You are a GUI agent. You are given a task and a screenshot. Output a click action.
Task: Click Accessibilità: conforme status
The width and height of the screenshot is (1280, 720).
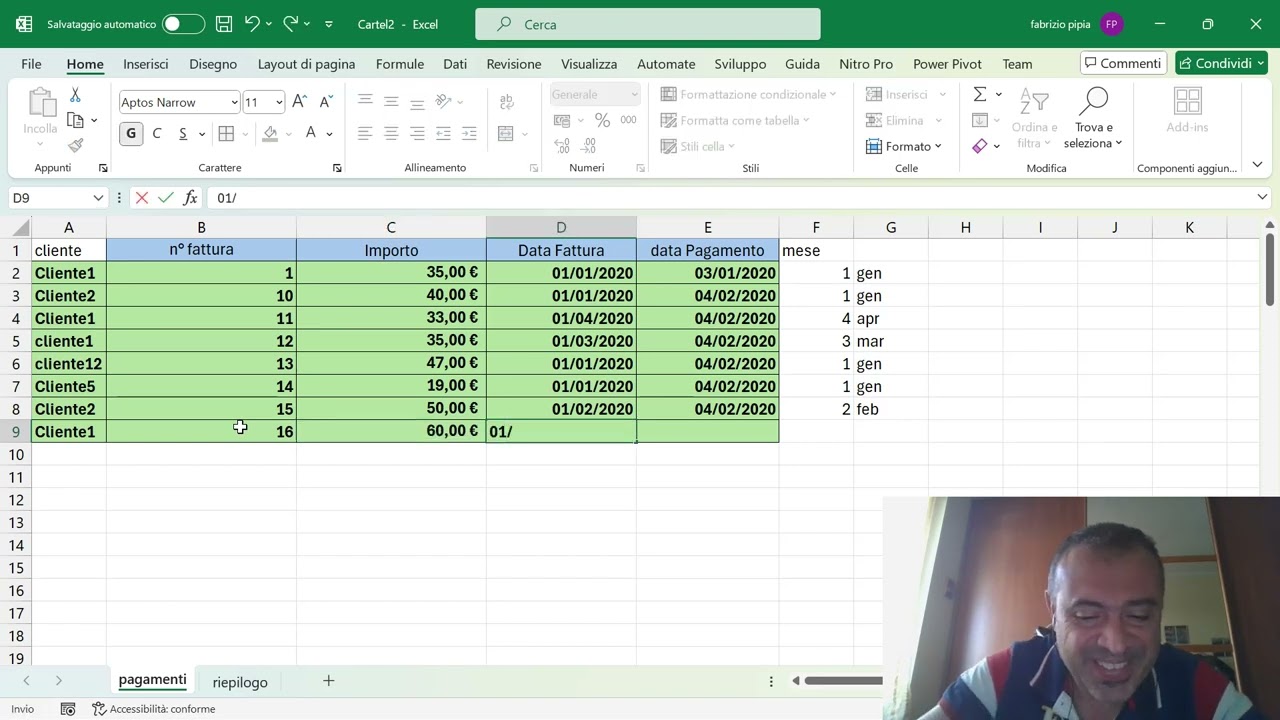[x=154, y=709]
